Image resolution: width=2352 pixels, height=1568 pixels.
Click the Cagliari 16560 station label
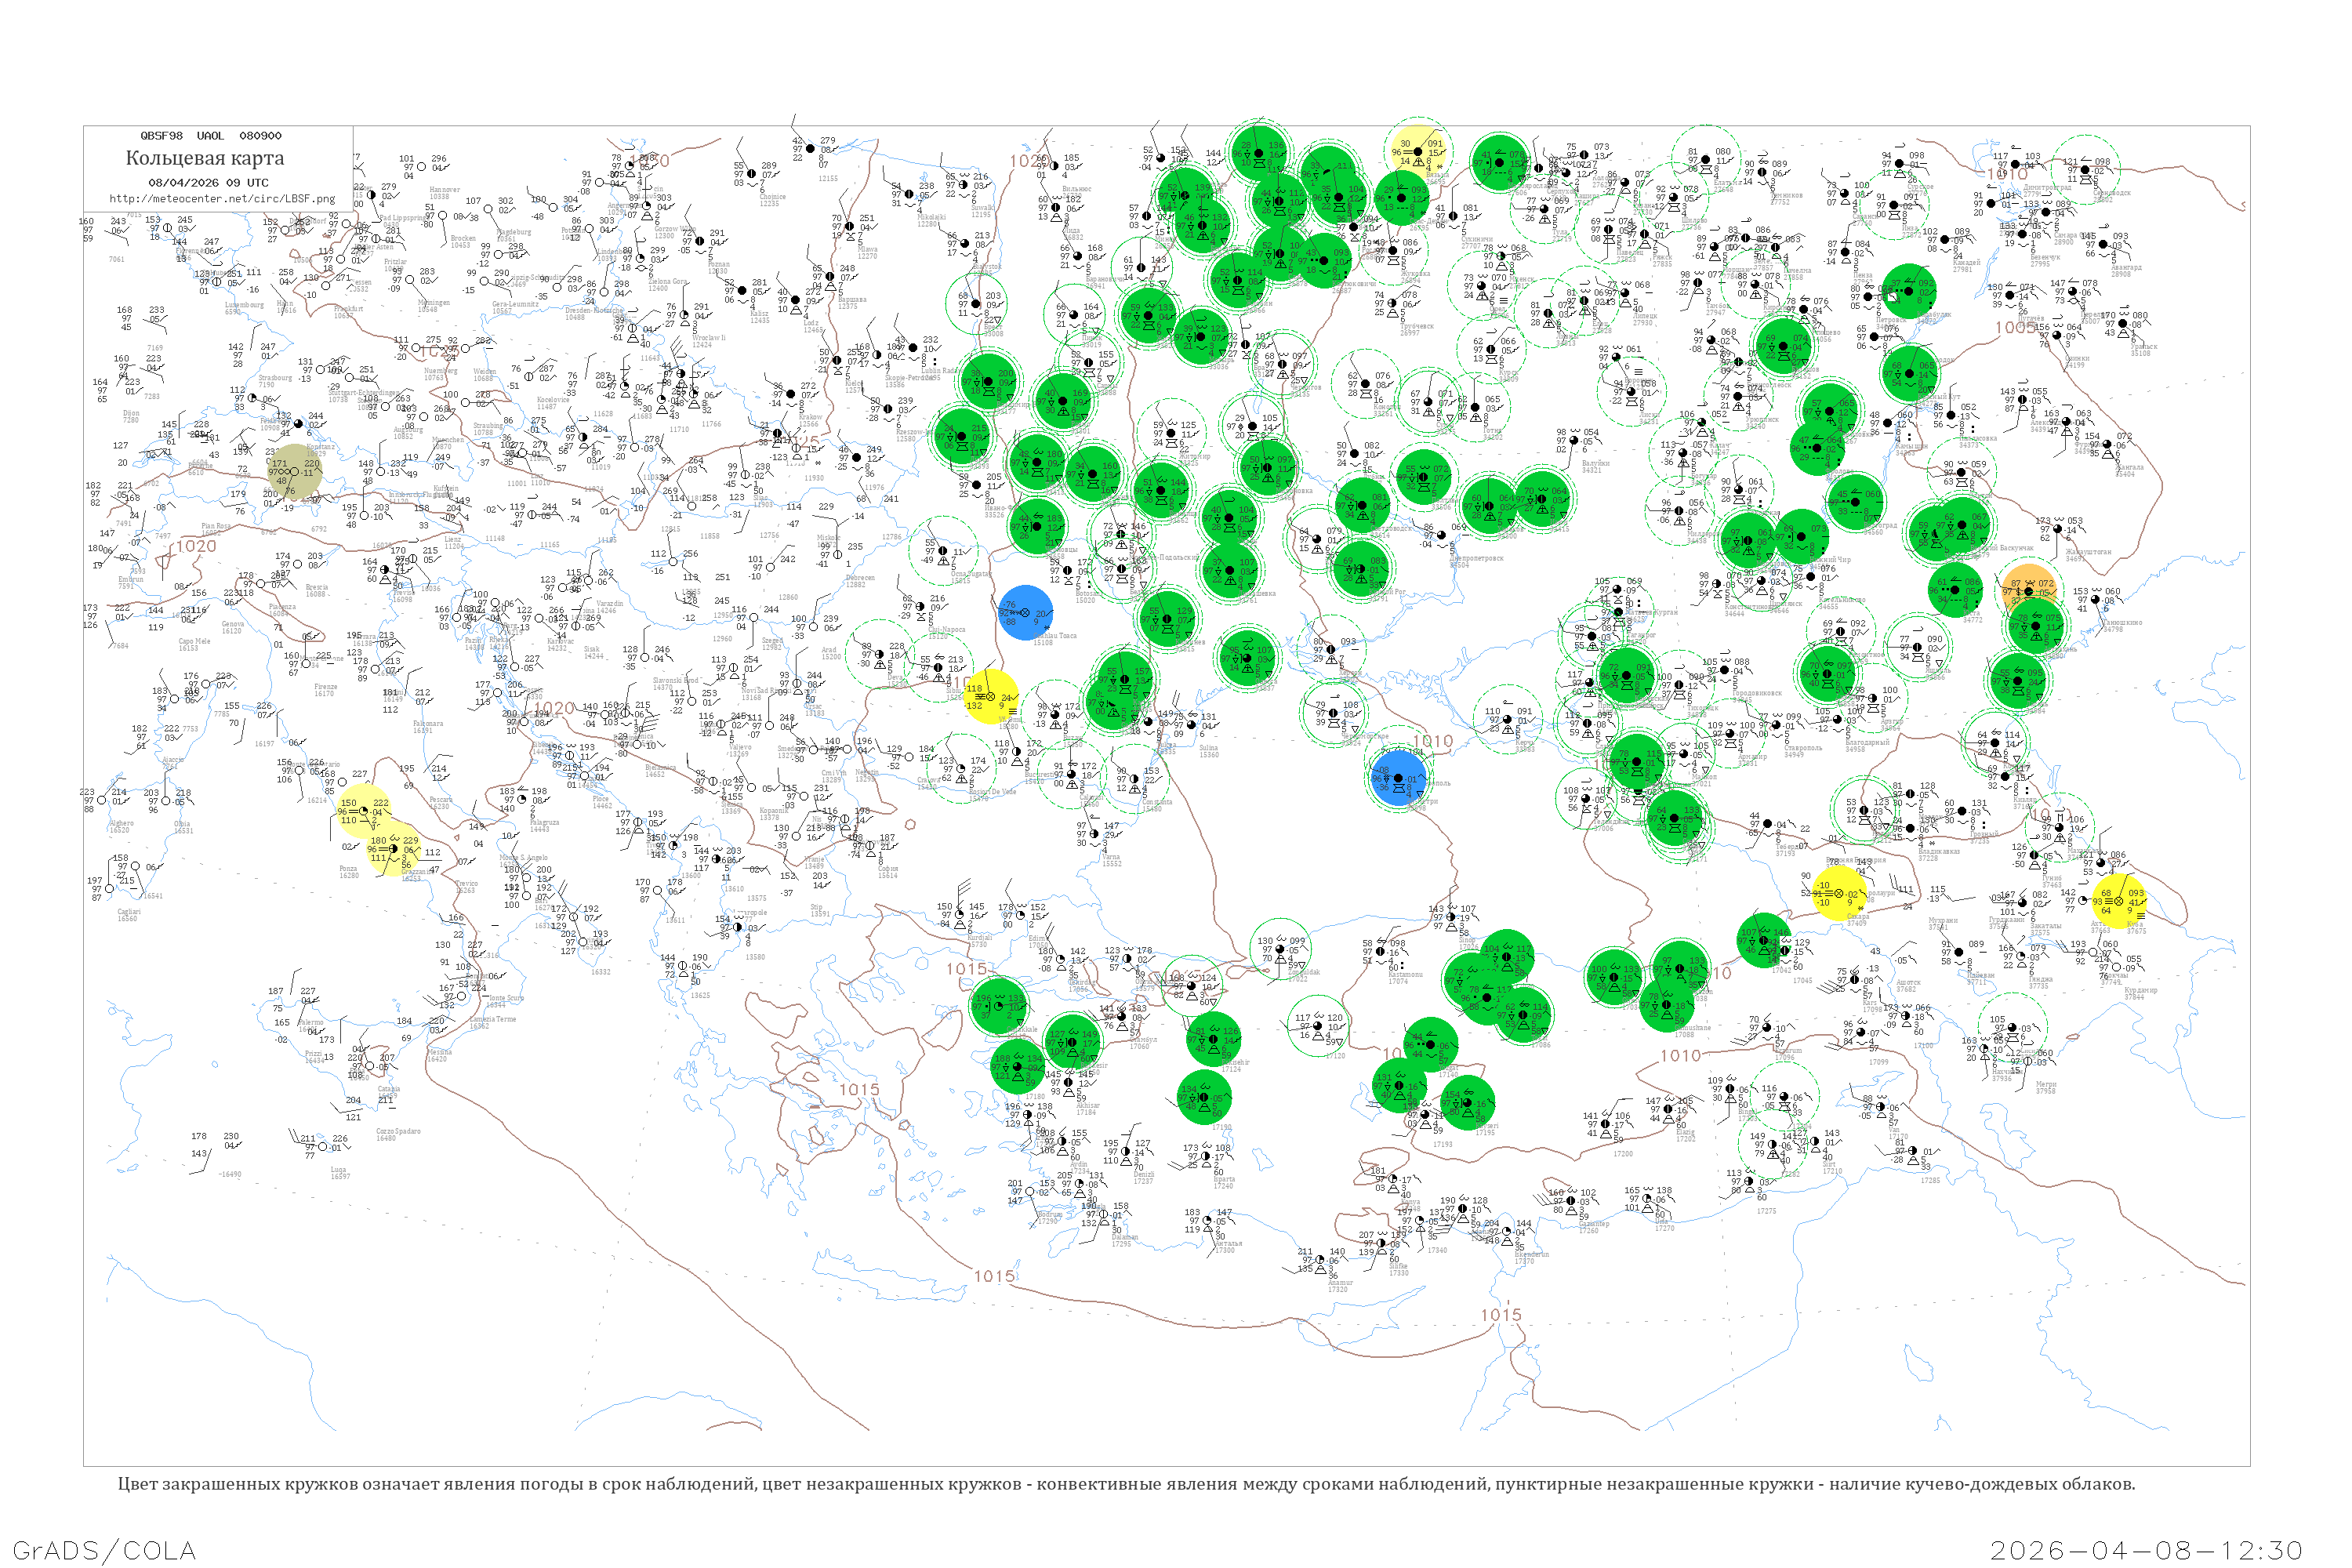pos(128,914)
